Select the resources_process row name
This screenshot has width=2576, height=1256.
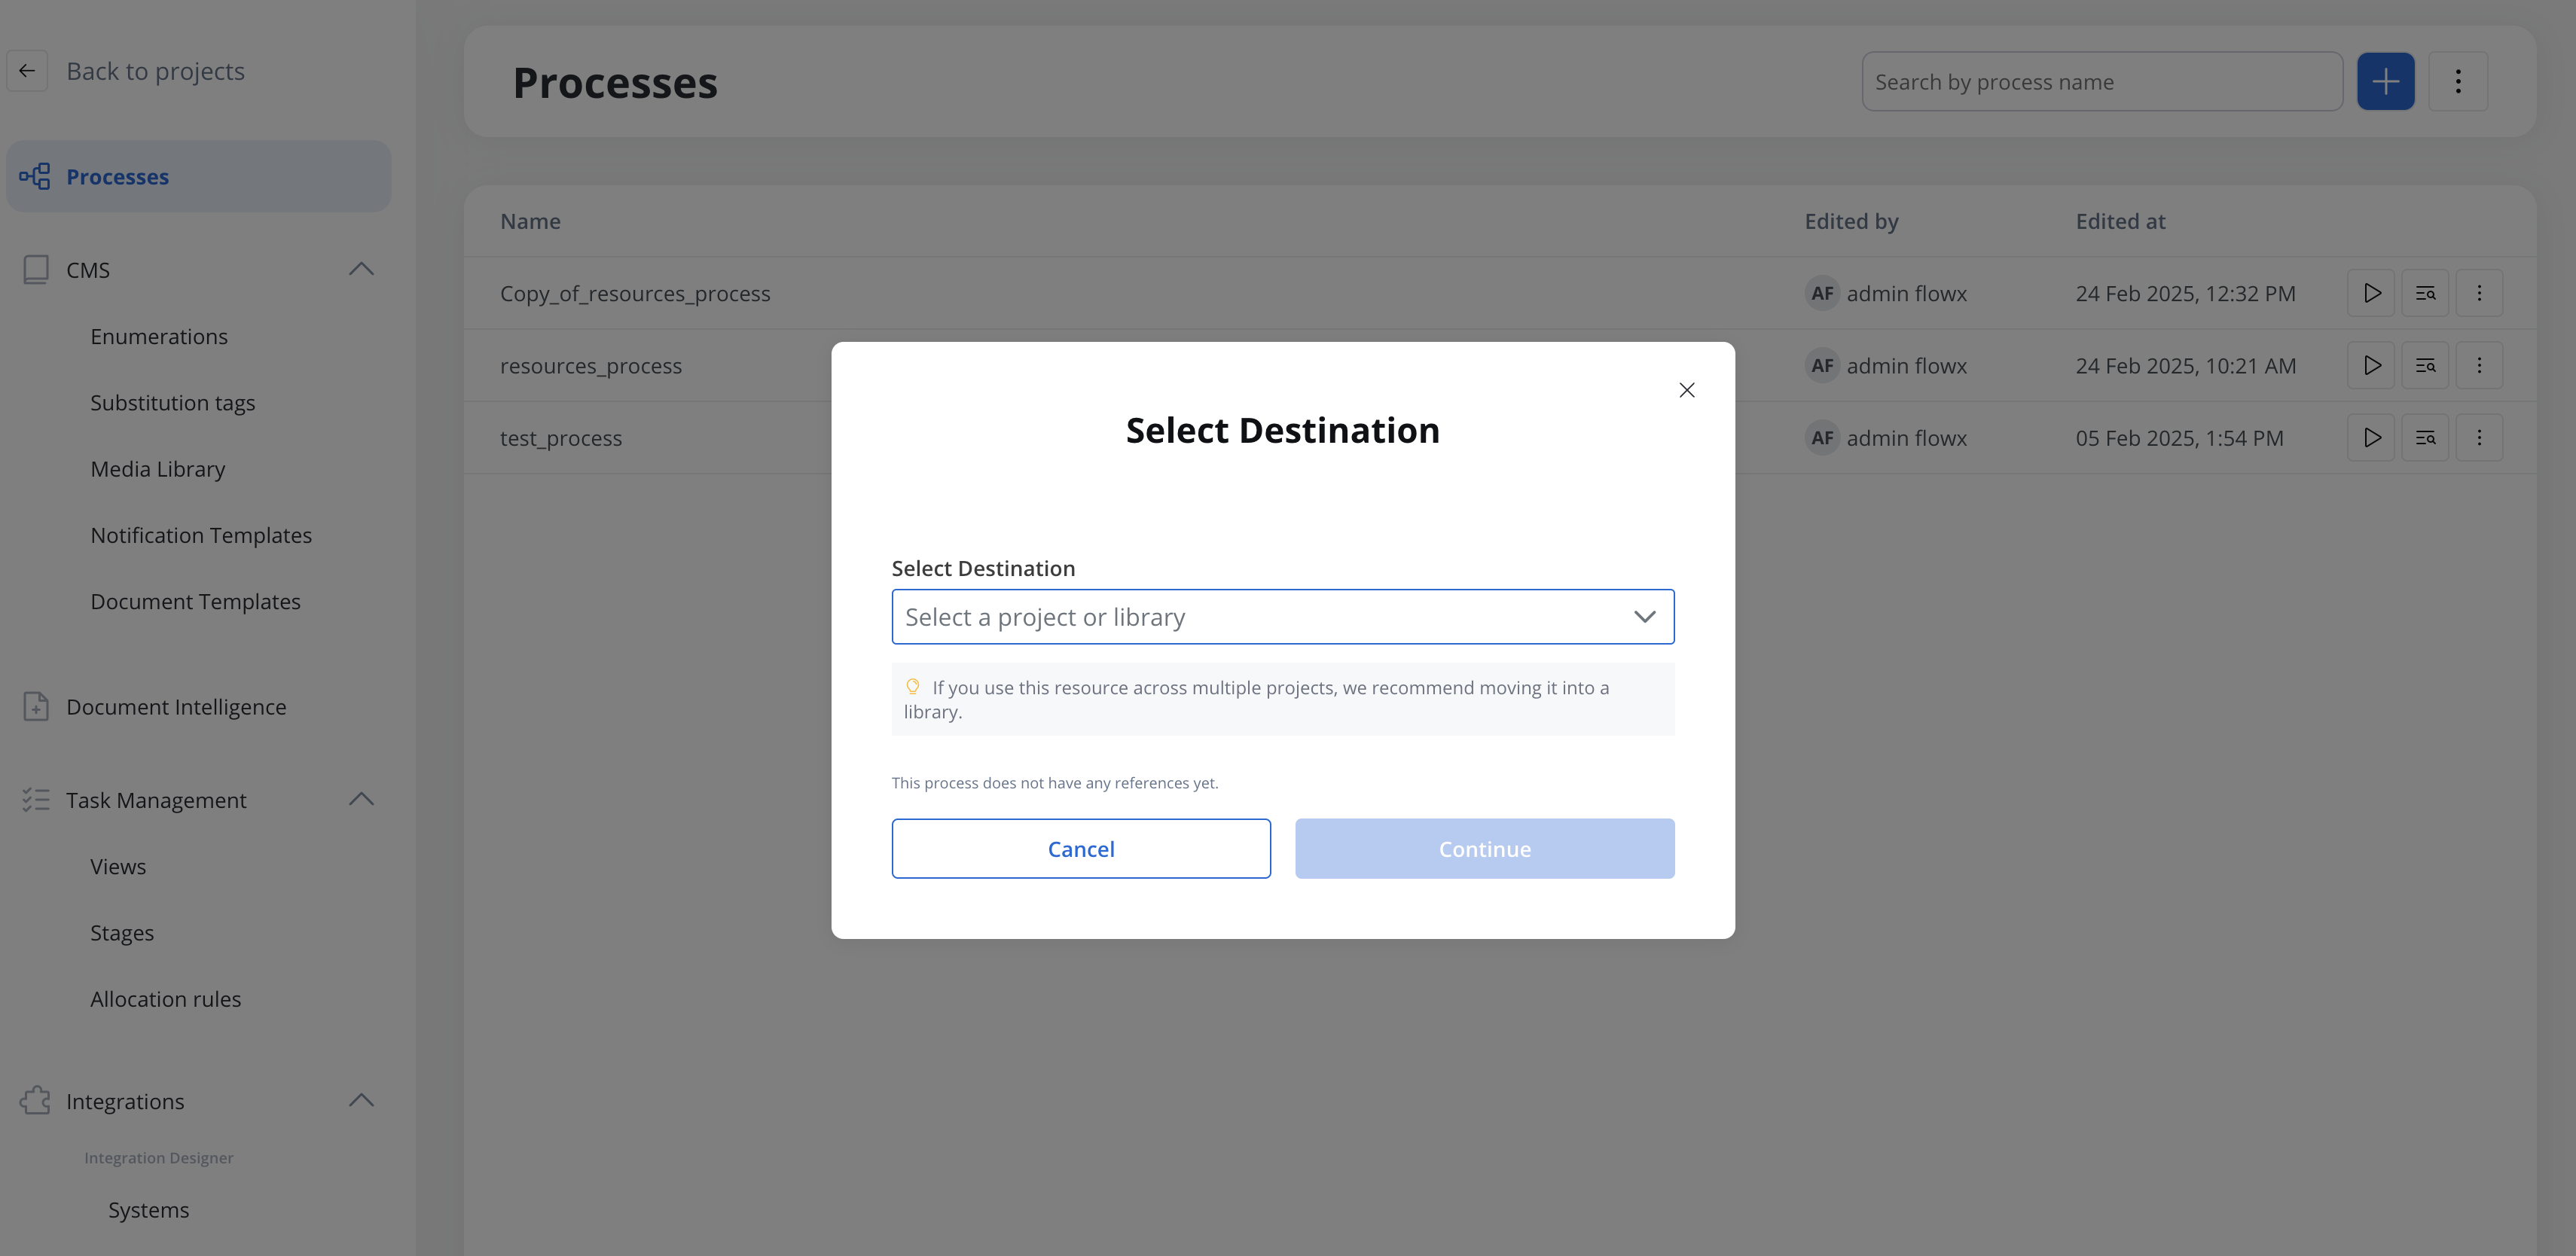pyautogui.click(x=591, y=365)
